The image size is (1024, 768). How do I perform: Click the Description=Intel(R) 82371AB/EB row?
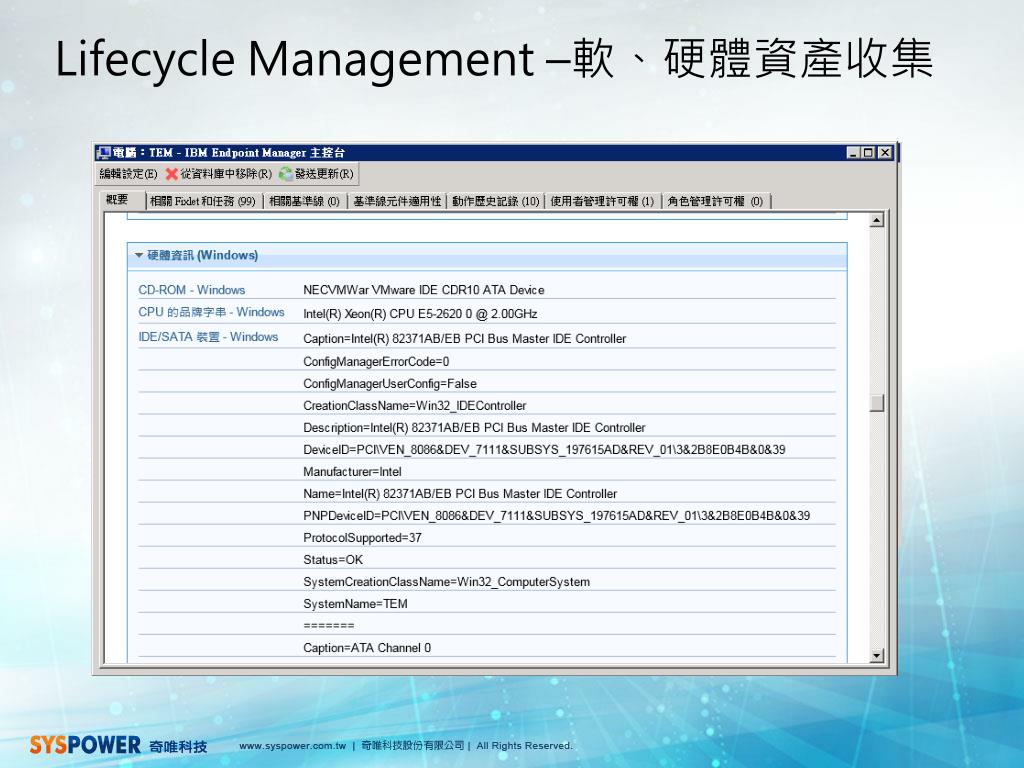coord(474,428)
